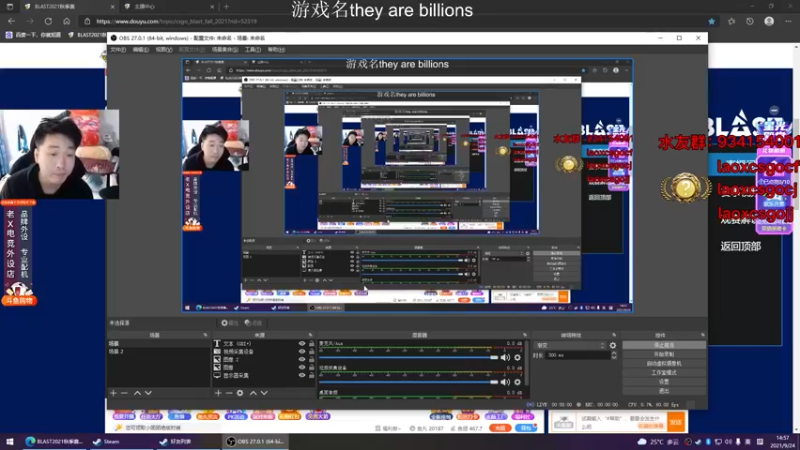Select 场景 2 in the scenes list
The image size is (800, 450).
coord(158,352)
